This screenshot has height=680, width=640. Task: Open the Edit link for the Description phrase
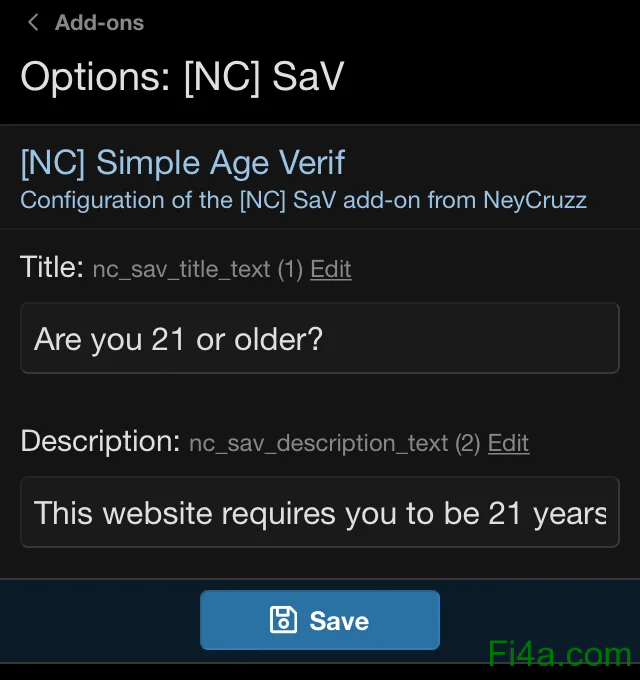tap(508, 443)
